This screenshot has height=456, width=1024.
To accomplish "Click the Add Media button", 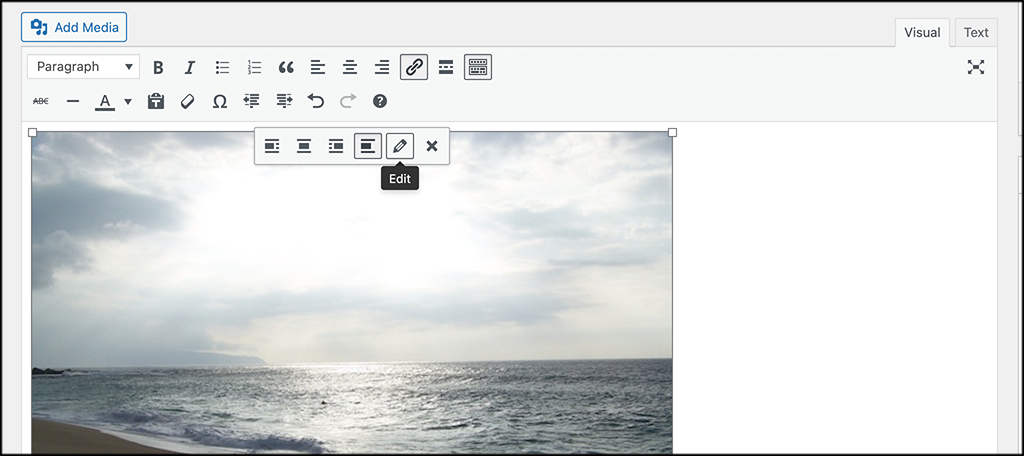I will coord(74,27).
